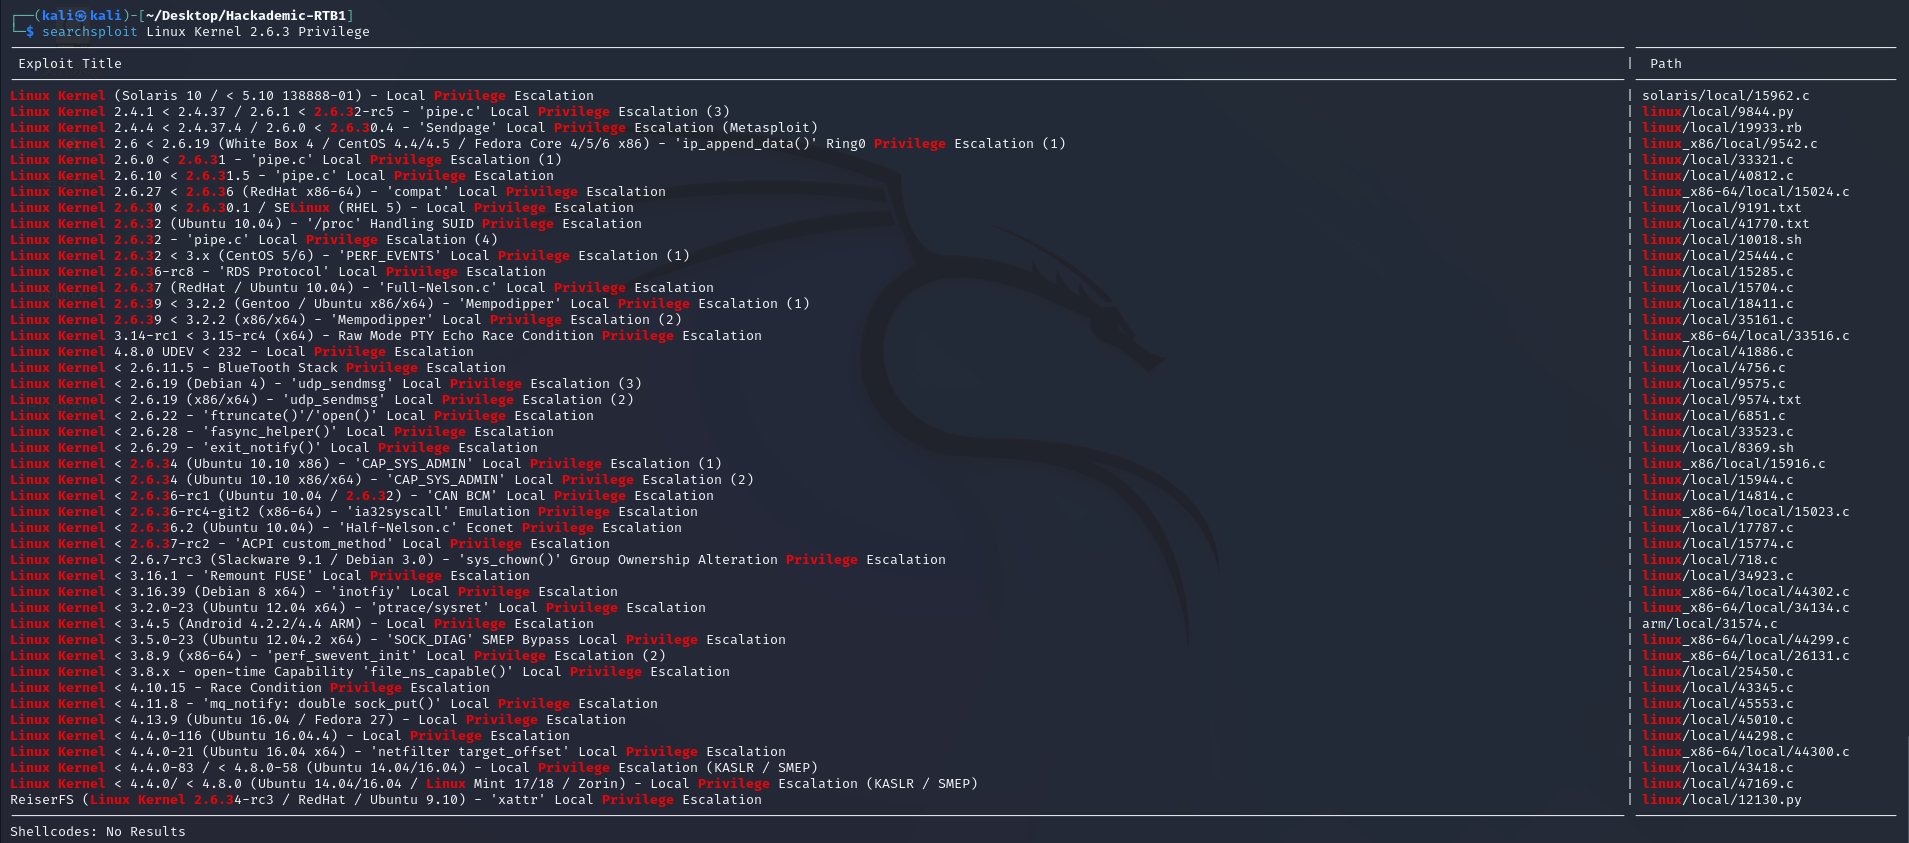Select path linux/local/35161.c

[x=1718, y=320]
